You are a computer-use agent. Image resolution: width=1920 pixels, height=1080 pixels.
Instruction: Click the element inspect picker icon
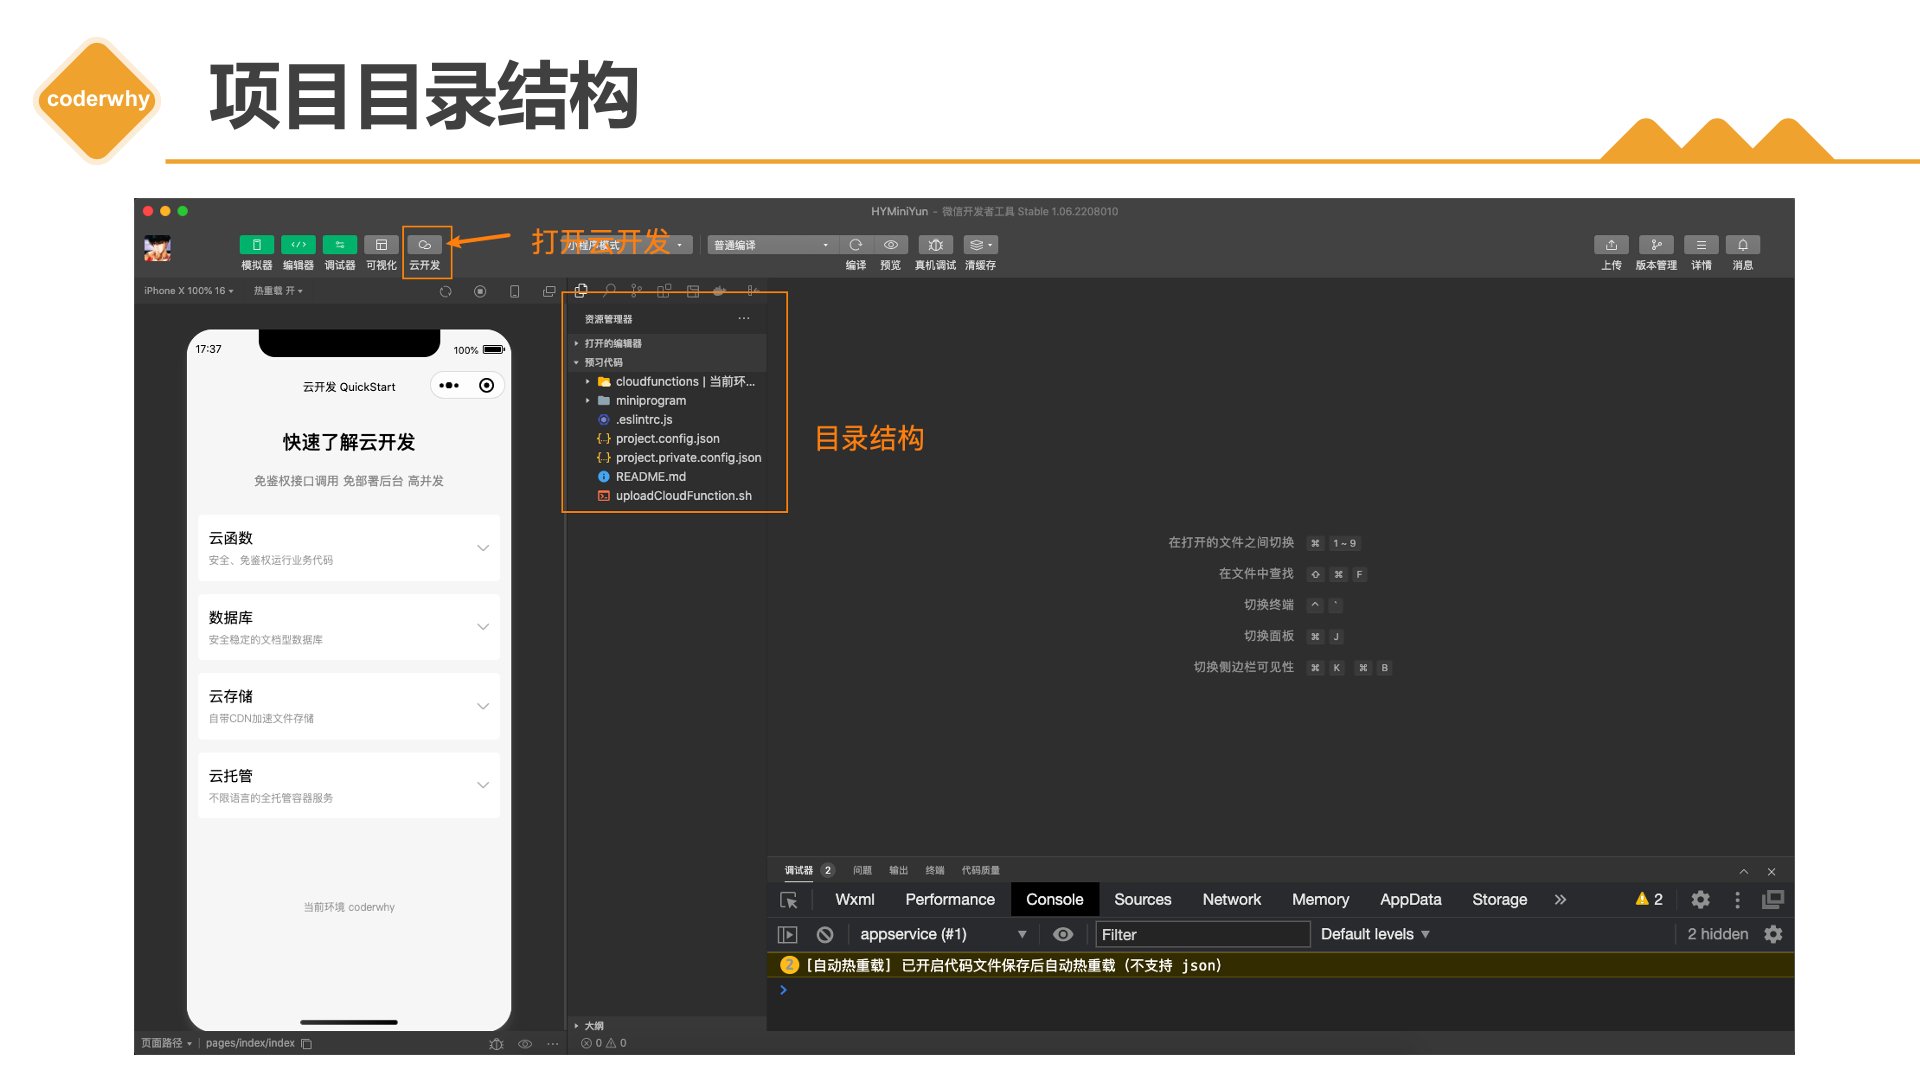[x=788, y=900]
